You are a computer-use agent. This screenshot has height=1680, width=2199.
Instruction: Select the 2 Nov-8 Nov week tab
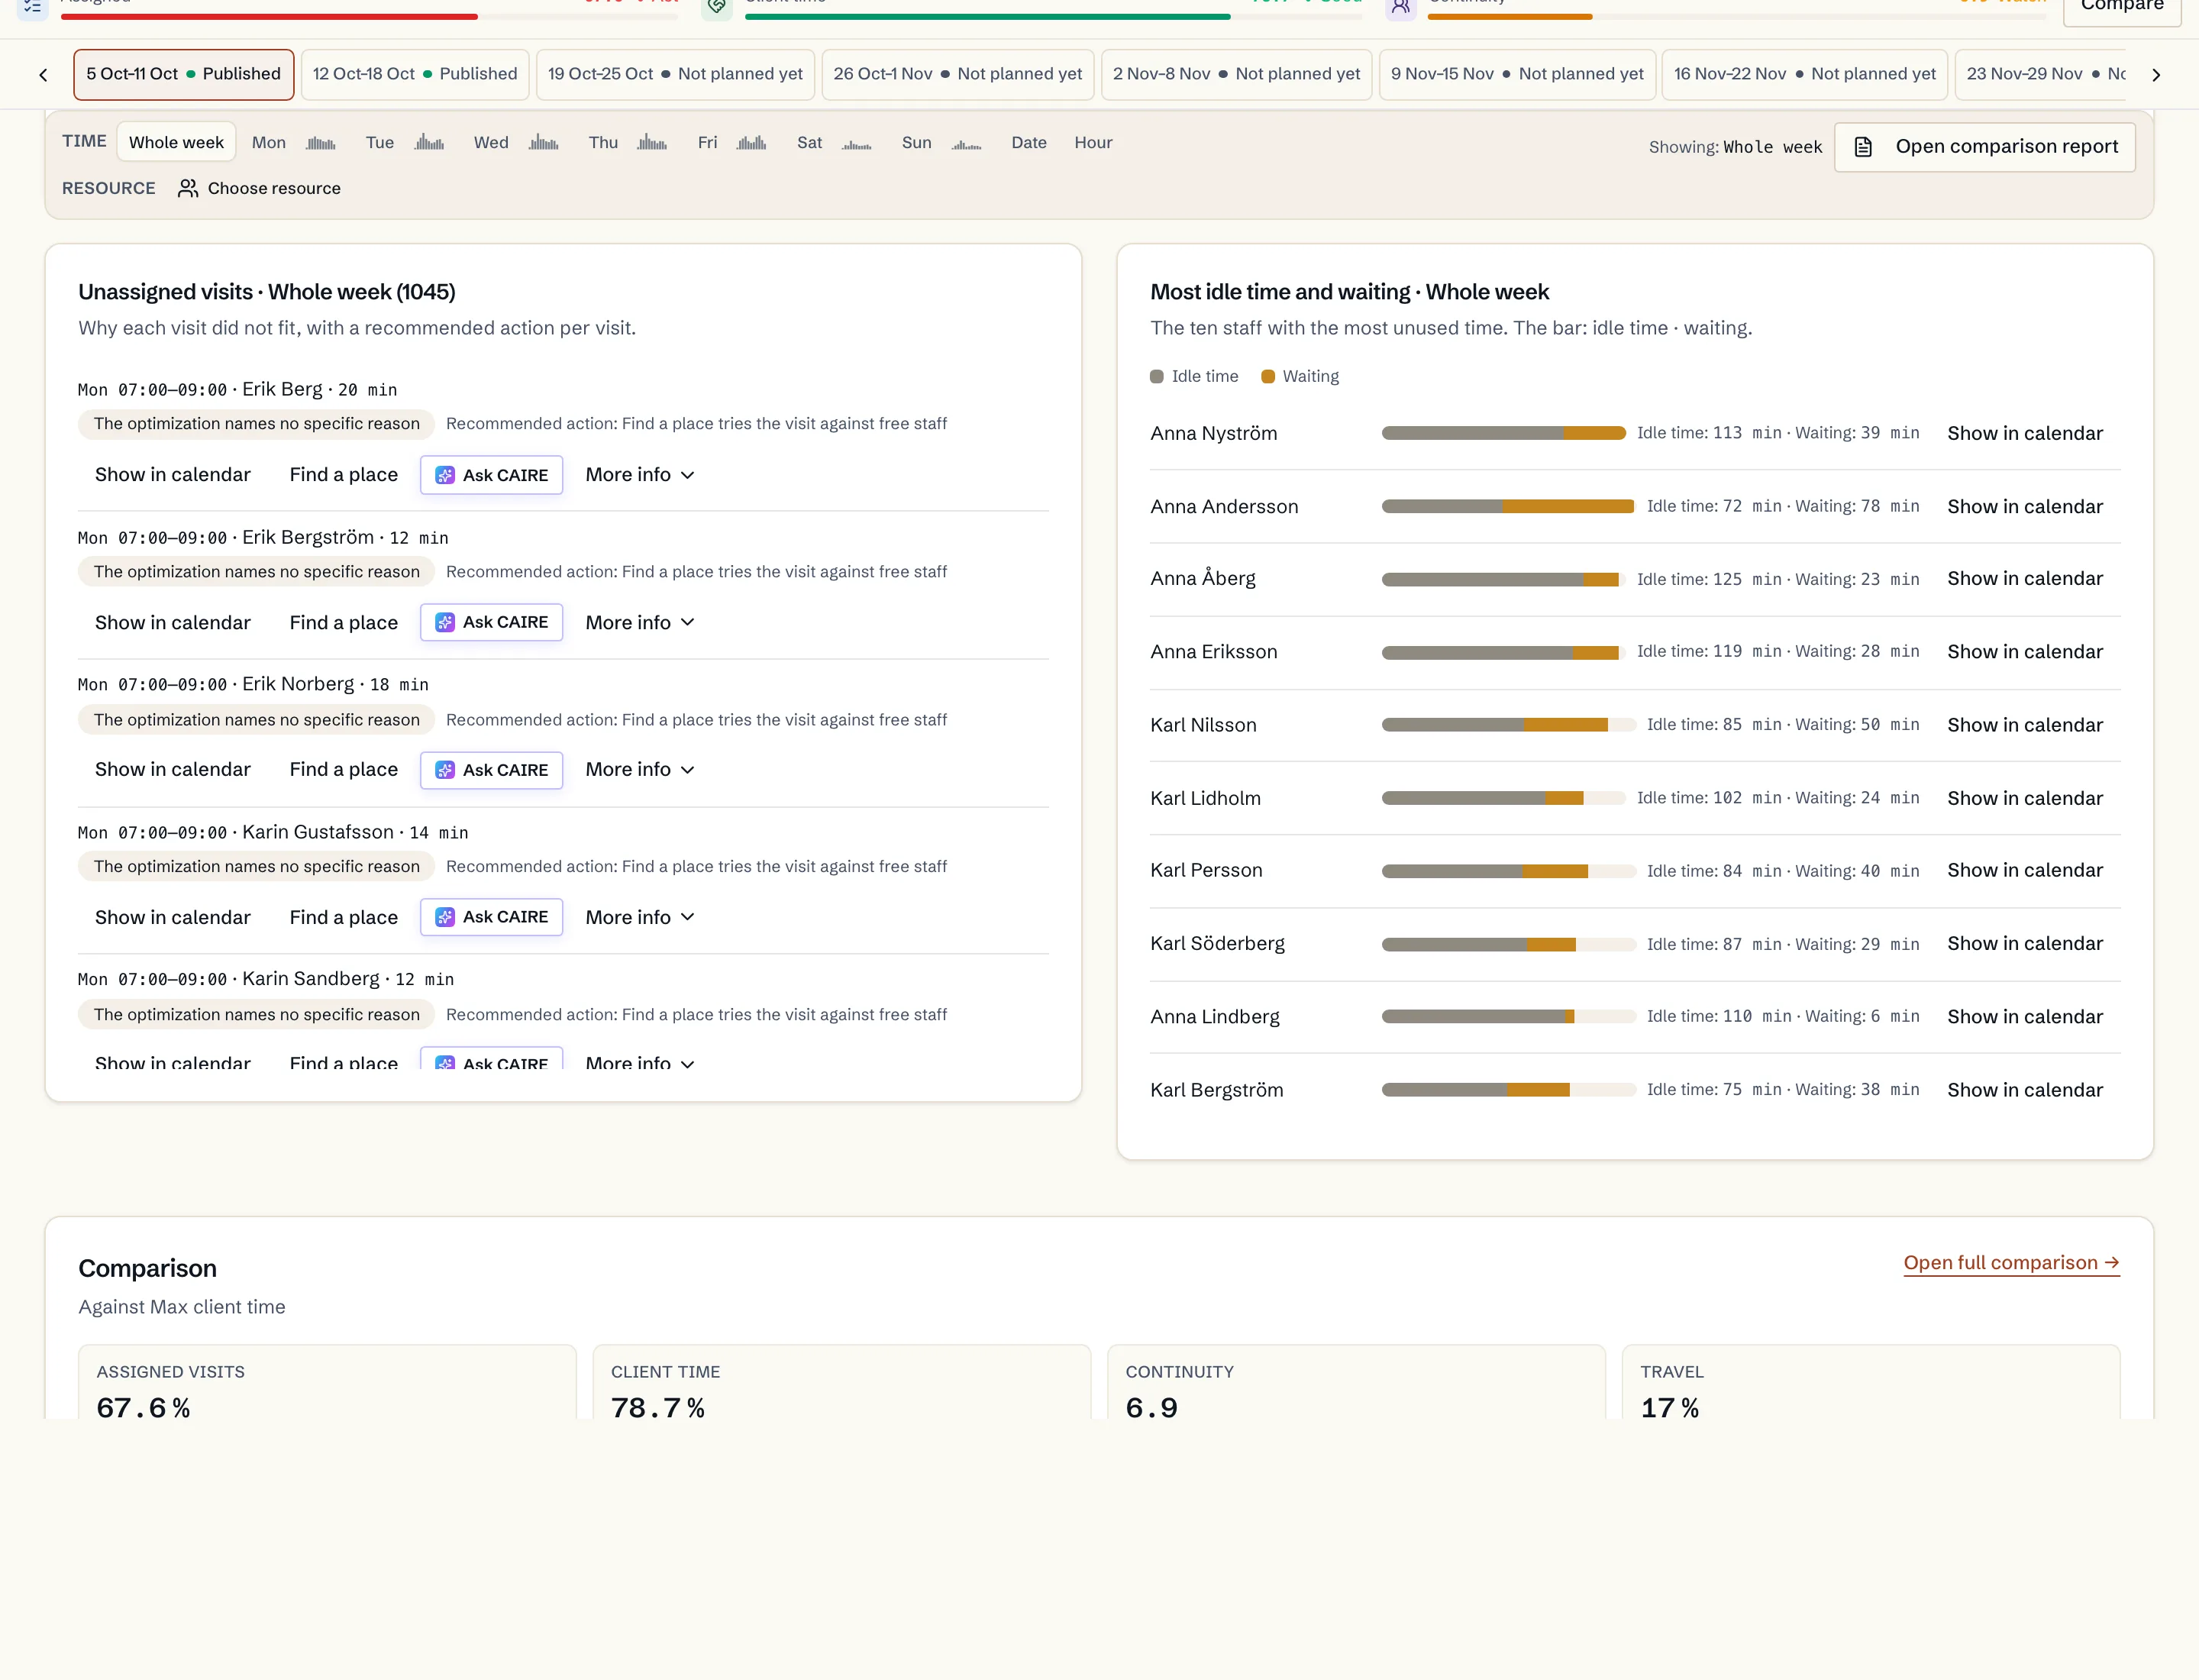click(x=1236, y=74)
